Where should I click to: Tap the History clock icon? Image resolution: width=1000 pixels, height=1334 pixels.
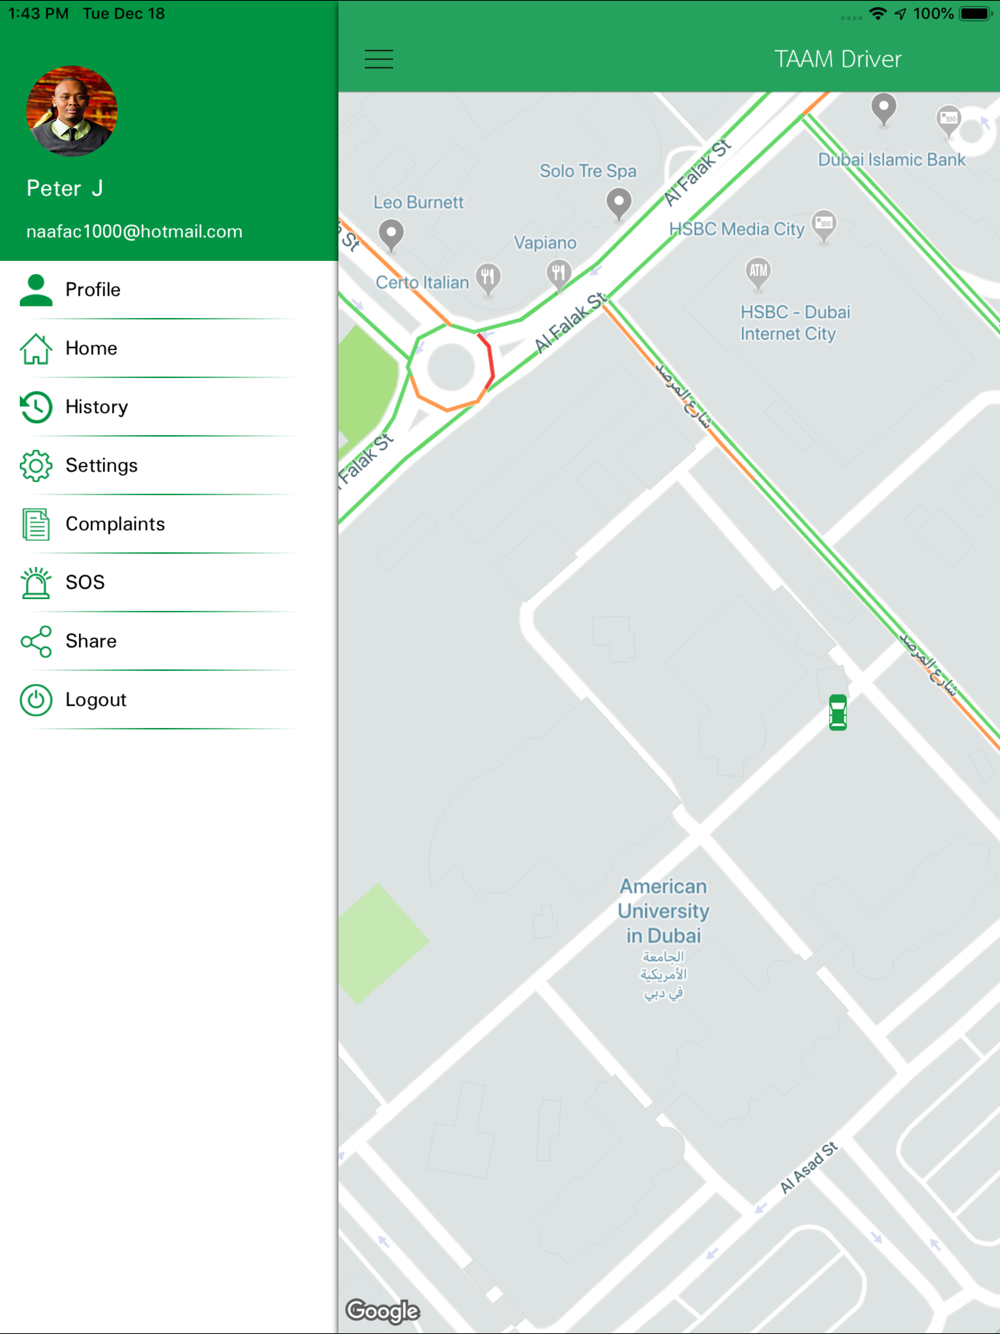point(36,407)
